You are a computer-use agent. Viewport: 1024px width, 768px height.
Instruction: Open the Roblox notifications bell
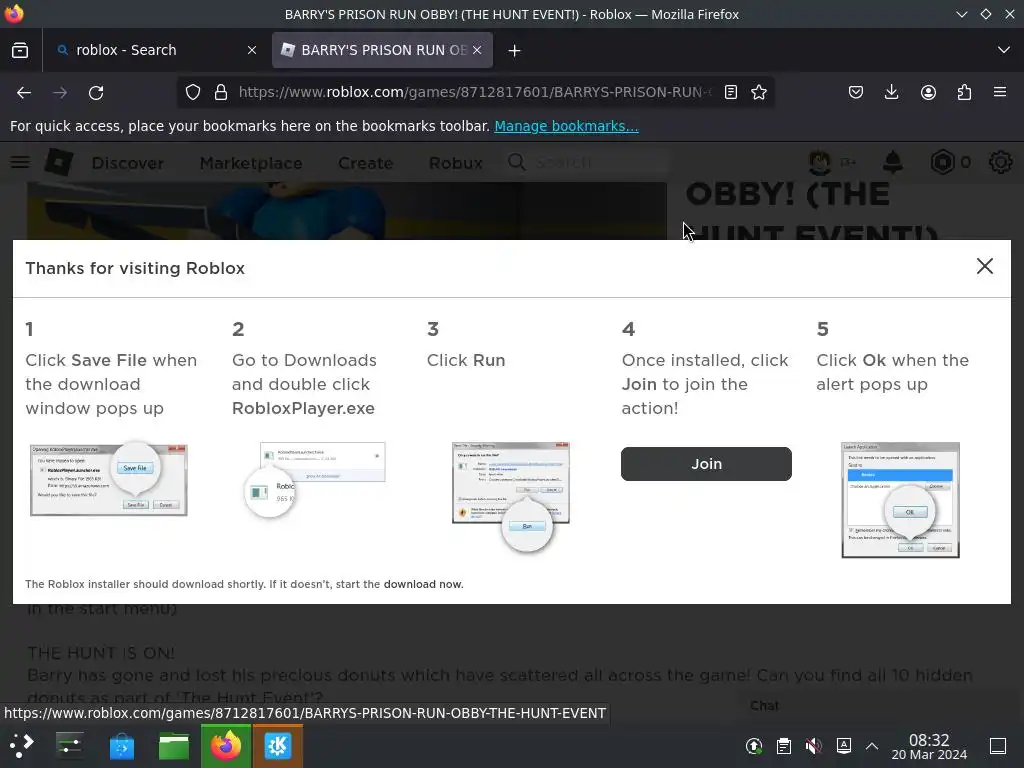point(893,162)
